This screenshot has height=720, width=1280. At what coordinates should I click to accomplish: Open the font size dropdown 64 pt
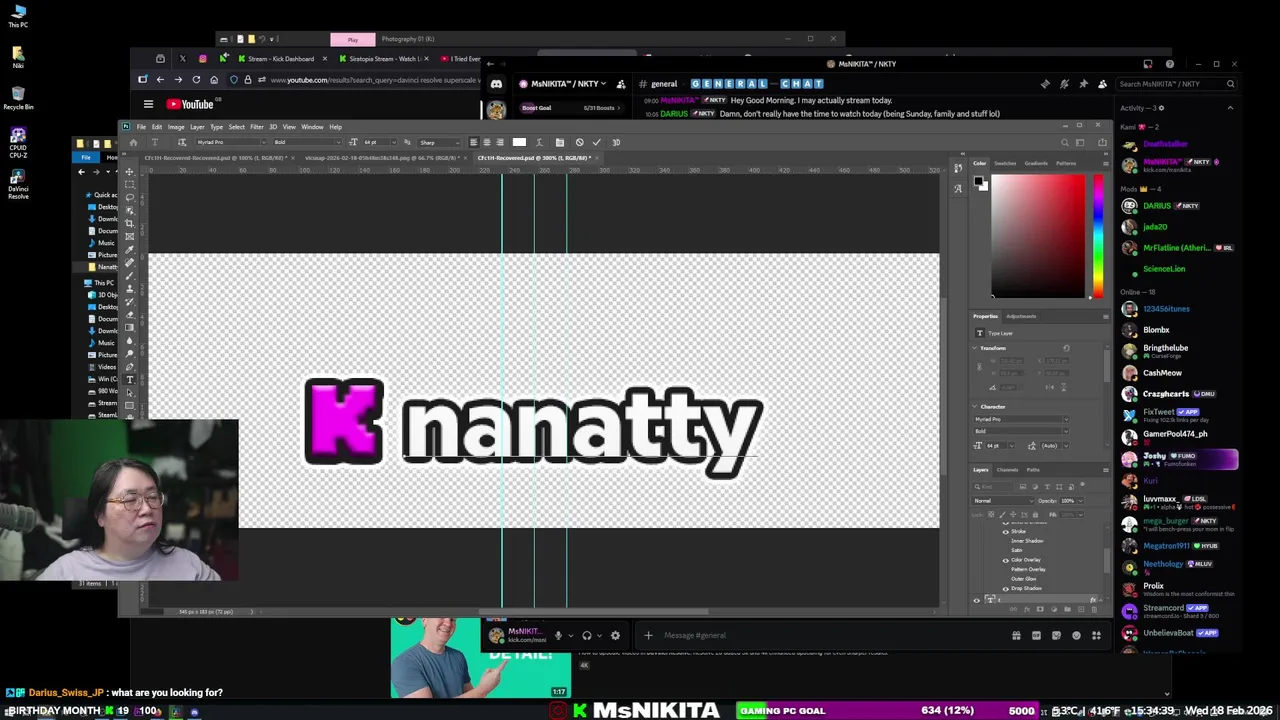coord(380,142)
